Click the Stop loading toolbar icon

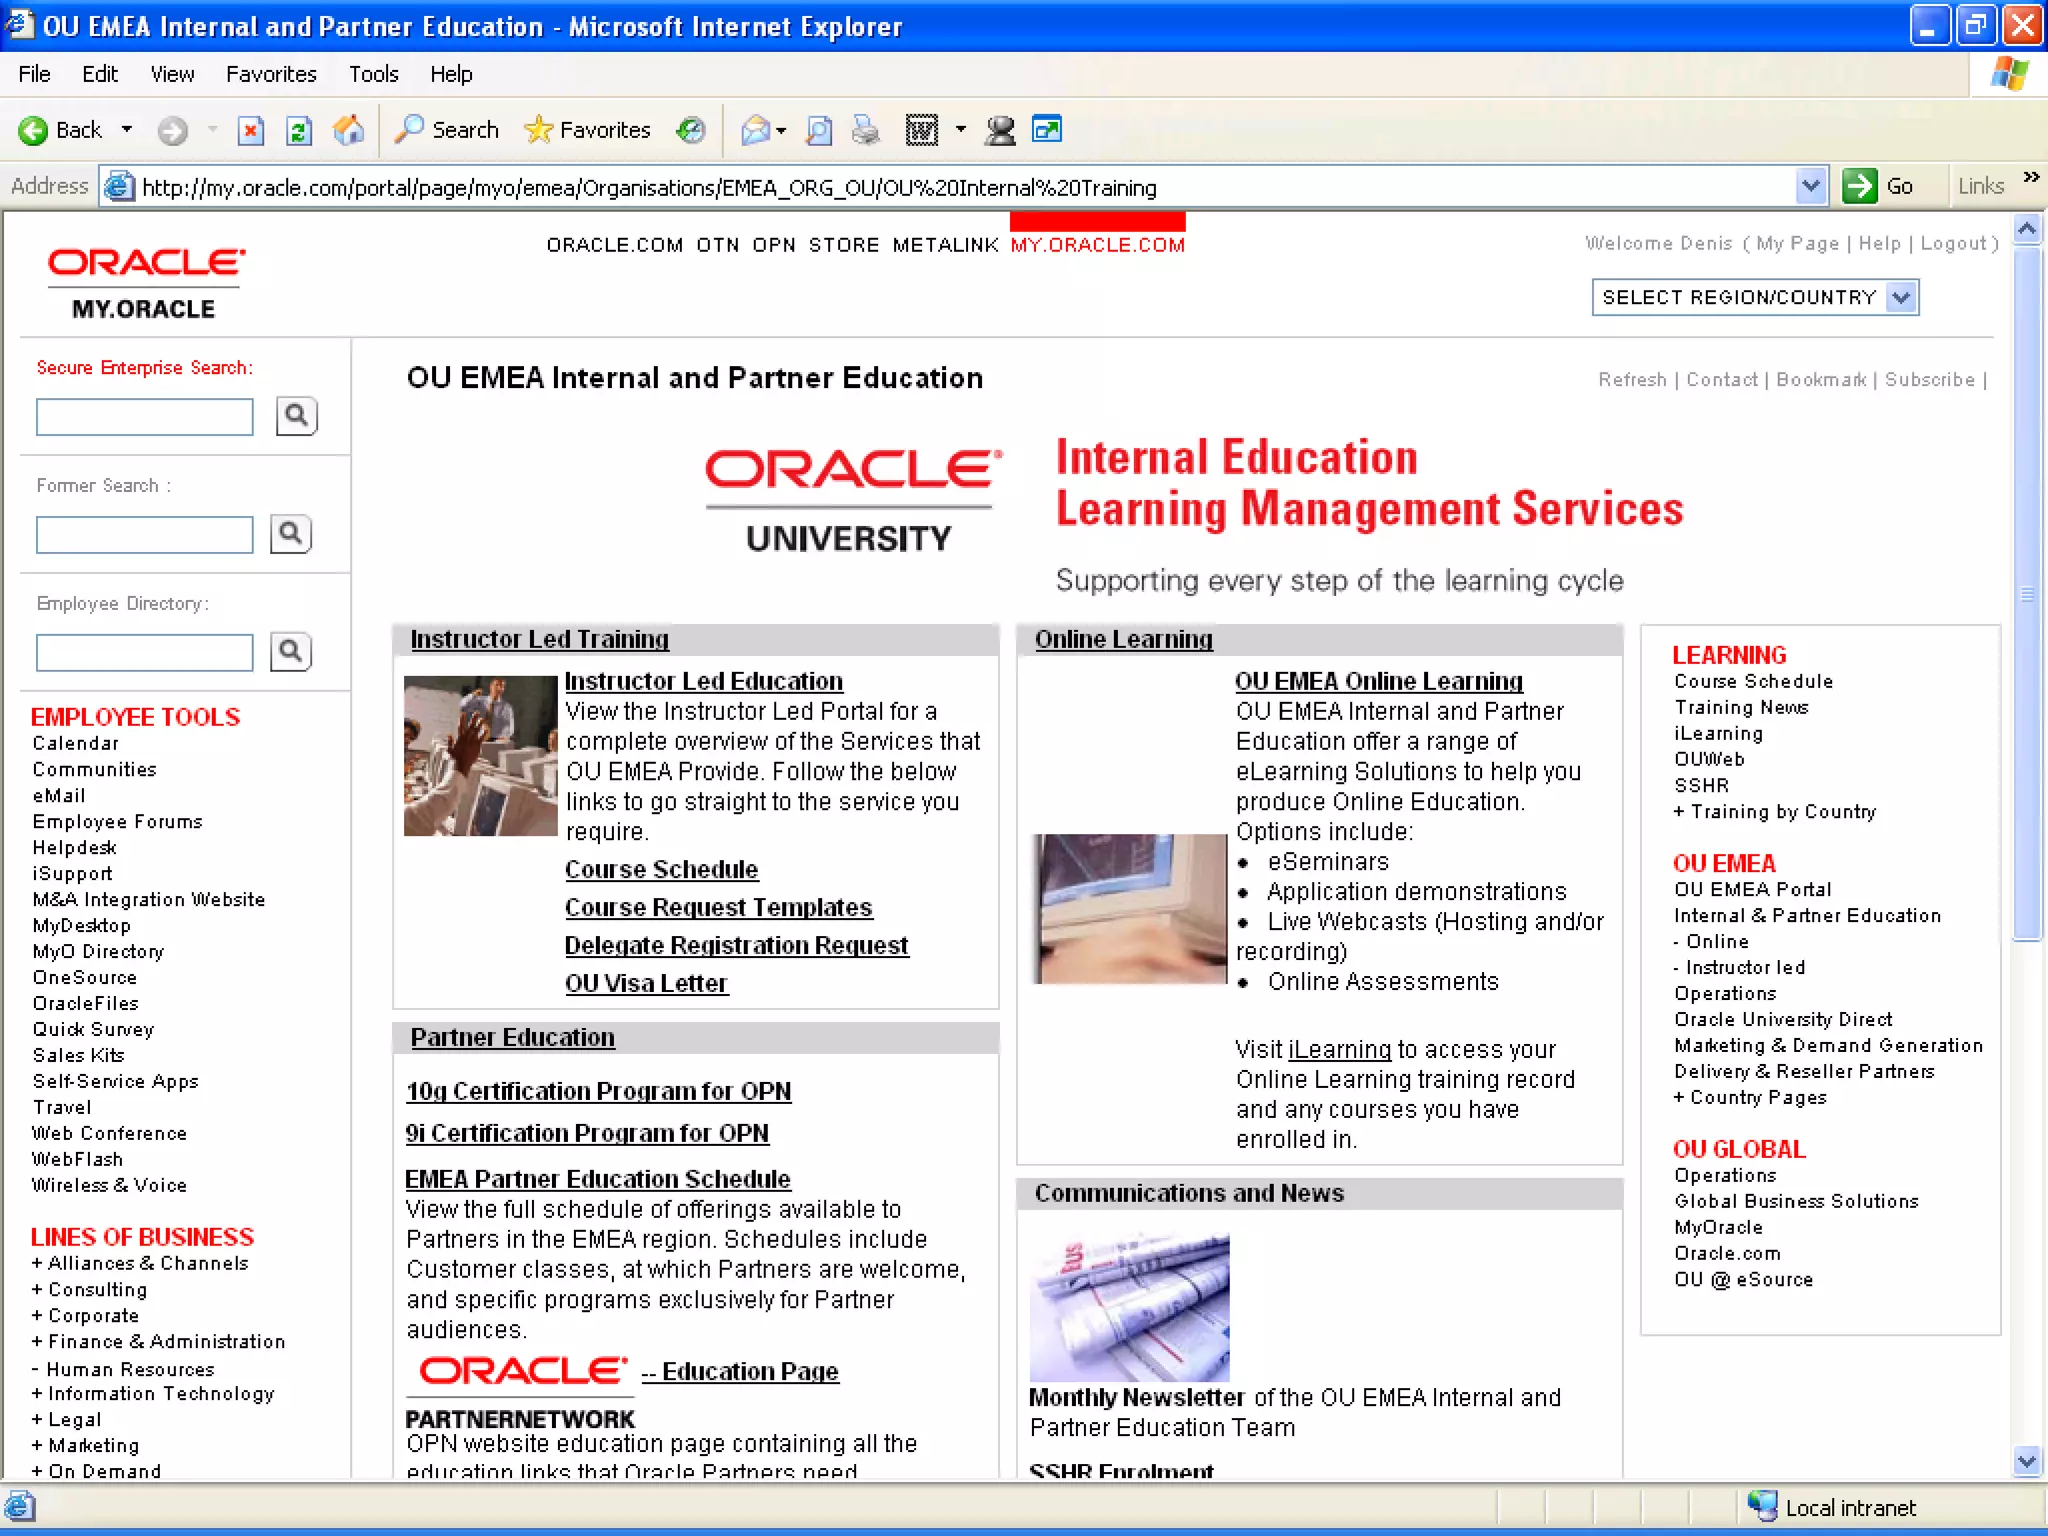[251, 130]
